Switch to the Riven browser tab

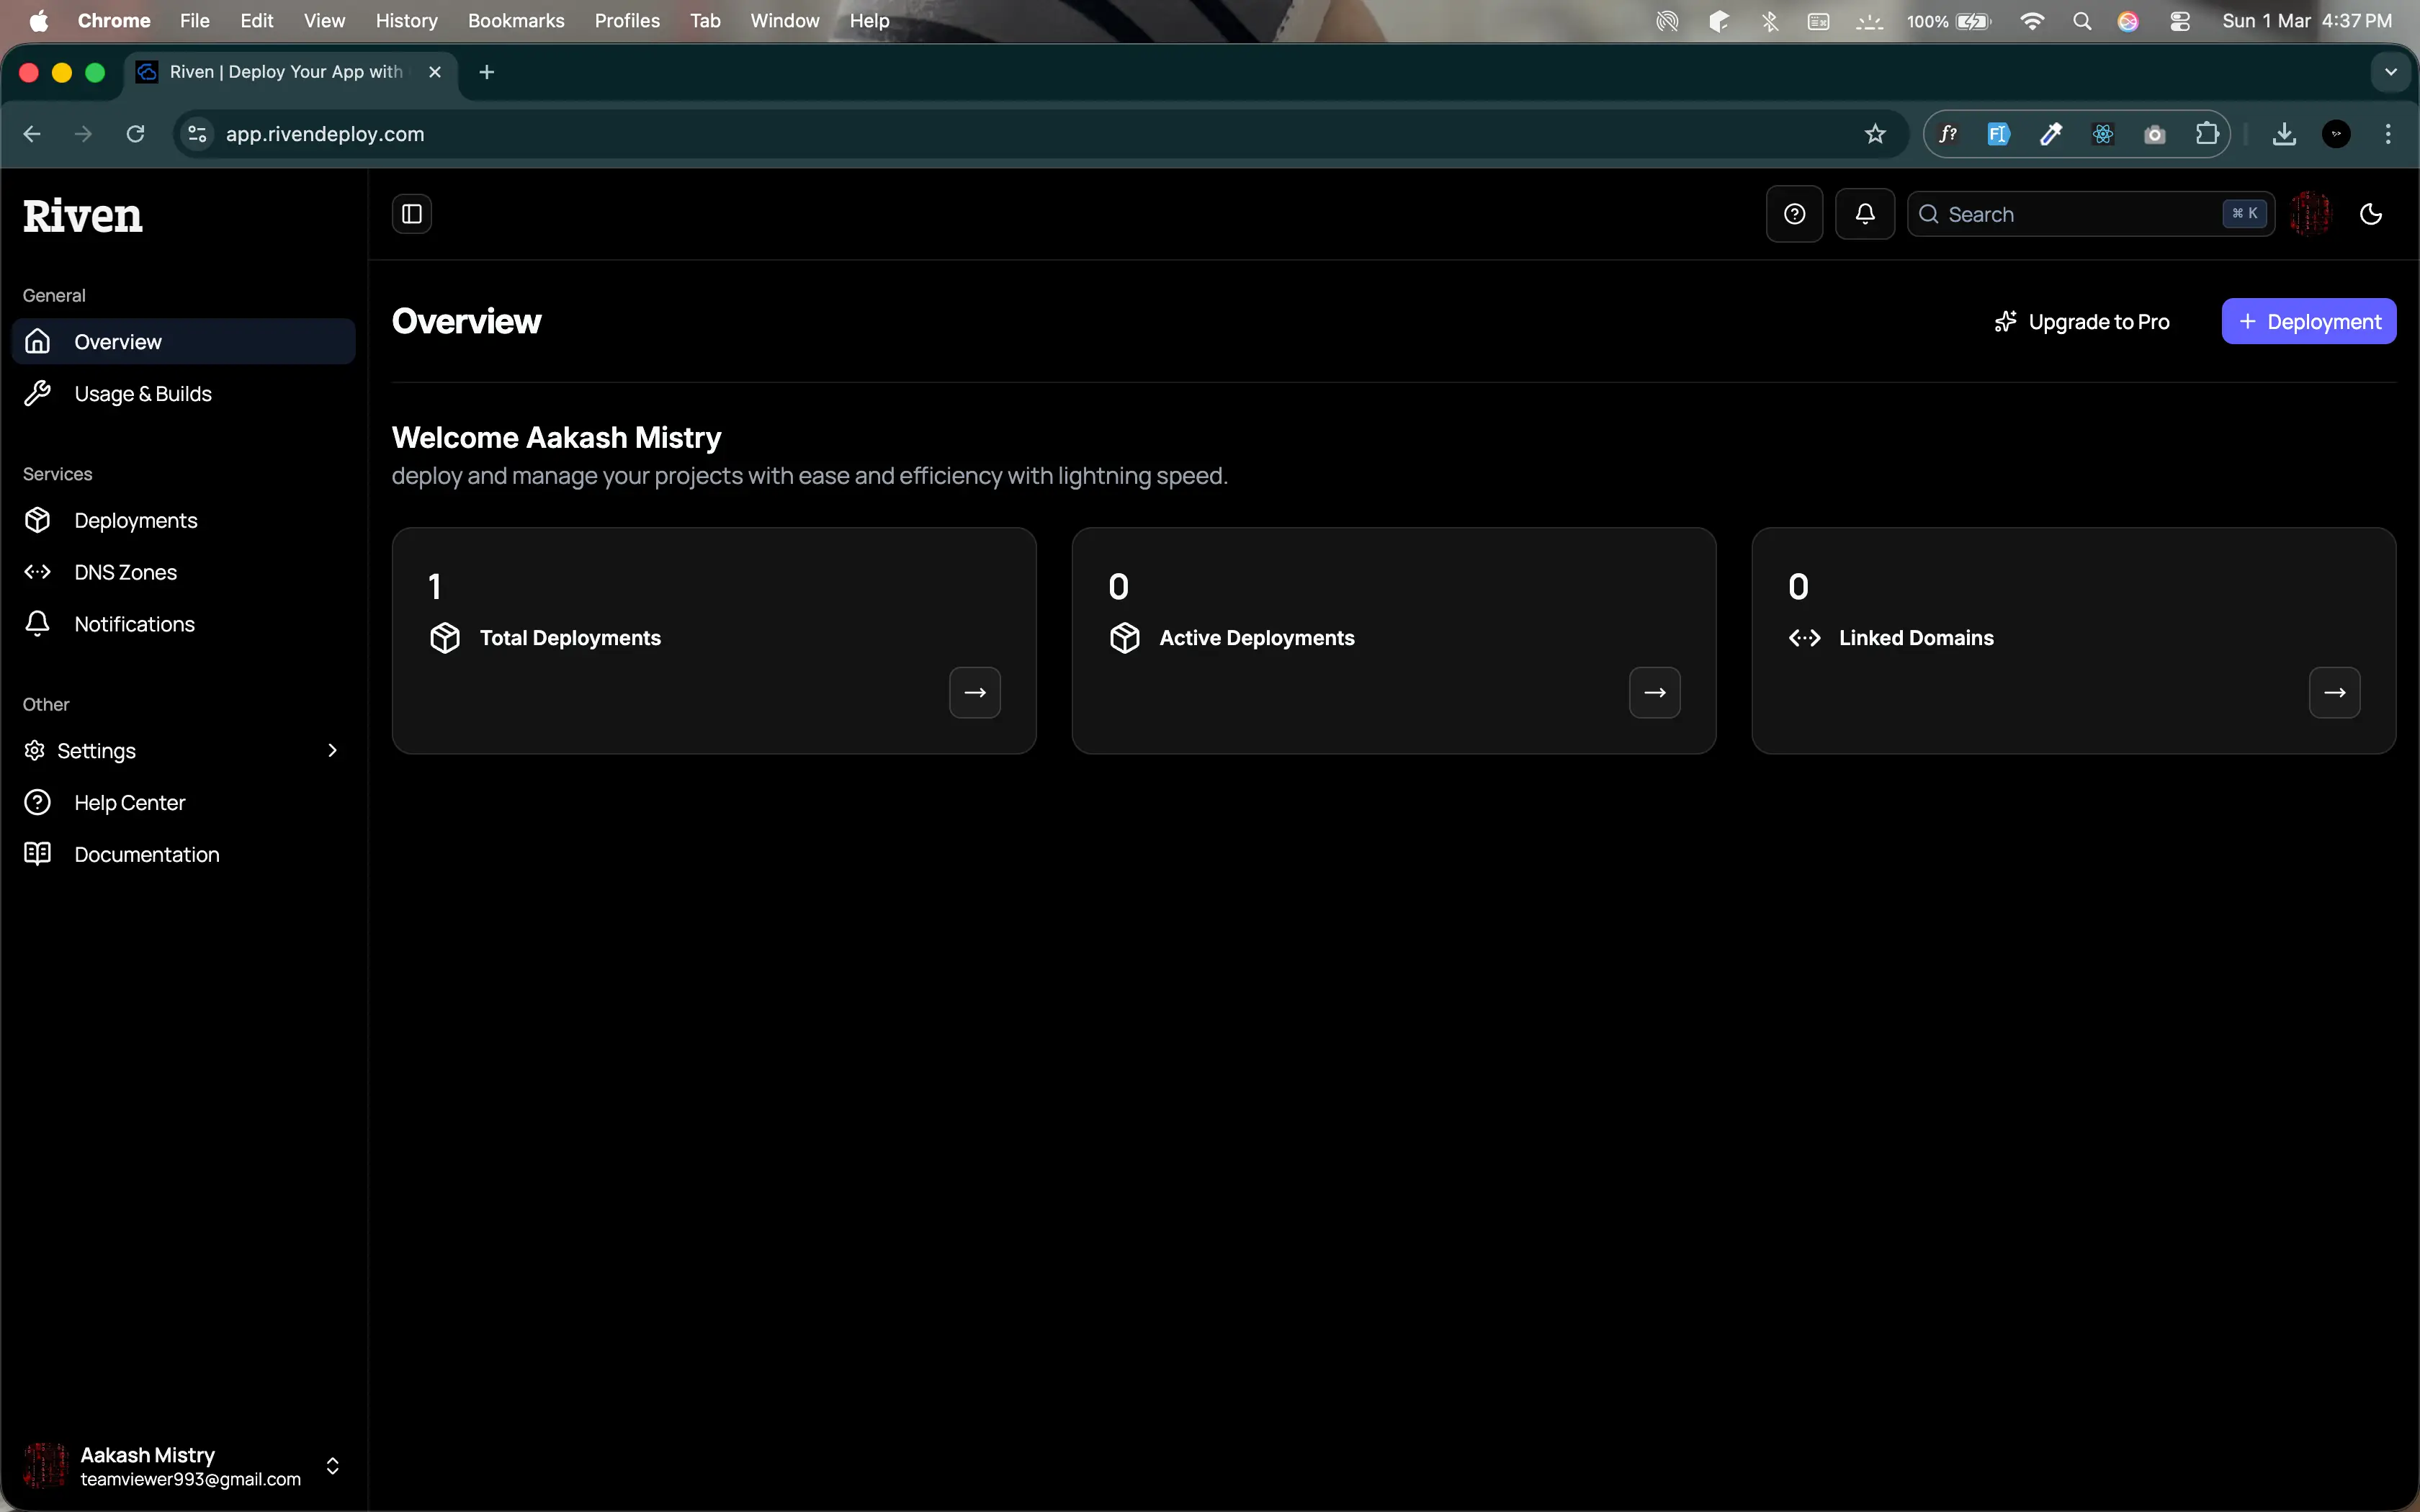click(x=280, y=71)
